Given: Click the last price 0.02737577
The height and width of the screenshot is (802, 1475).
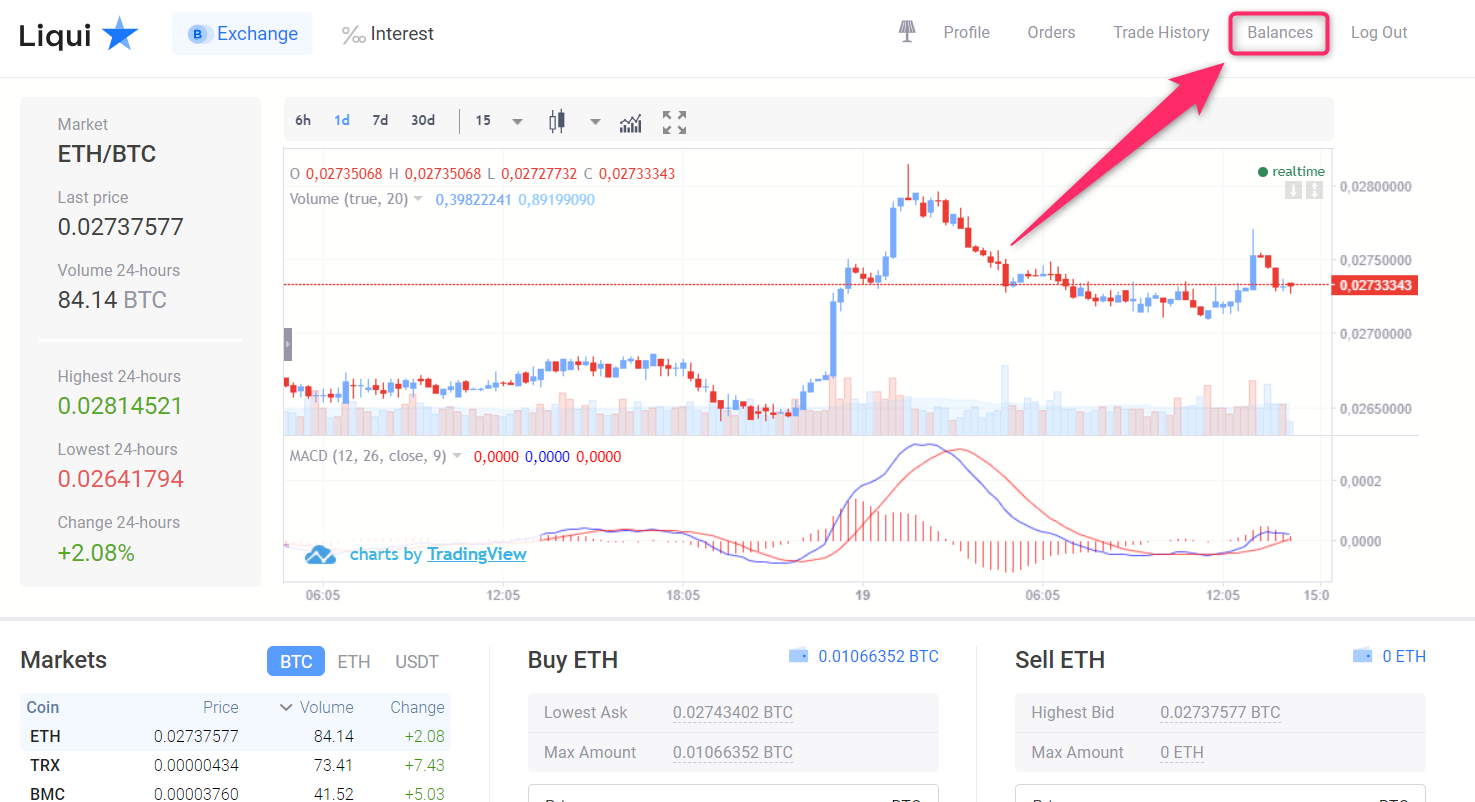Looking at the screenshot, I should tap(121, 227).
